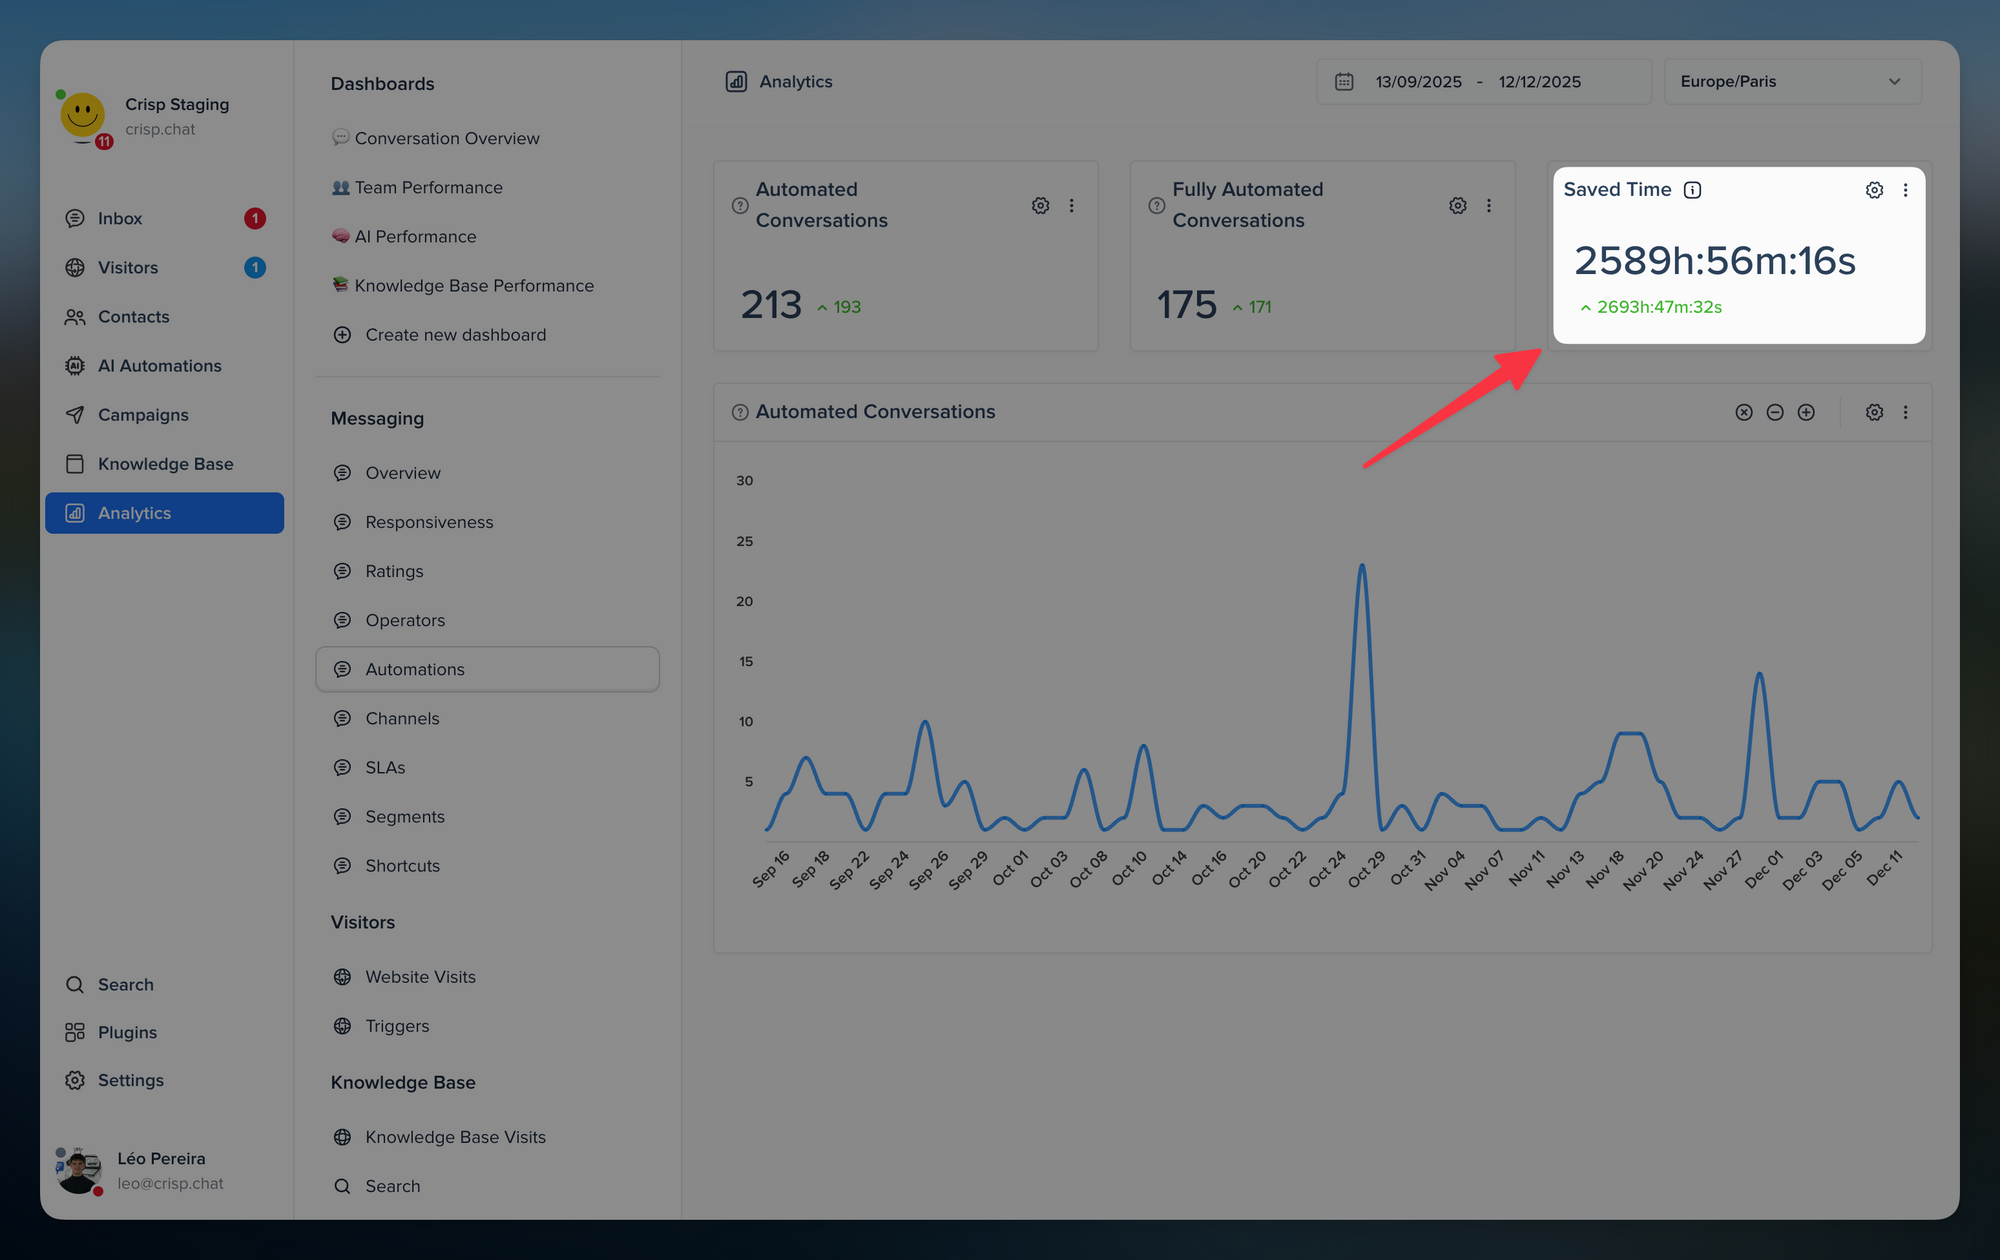Open the info tooltip on Saved Time
Image resolution: width=2000 pixels, height=1260 pixels.
coord(1692,189)
